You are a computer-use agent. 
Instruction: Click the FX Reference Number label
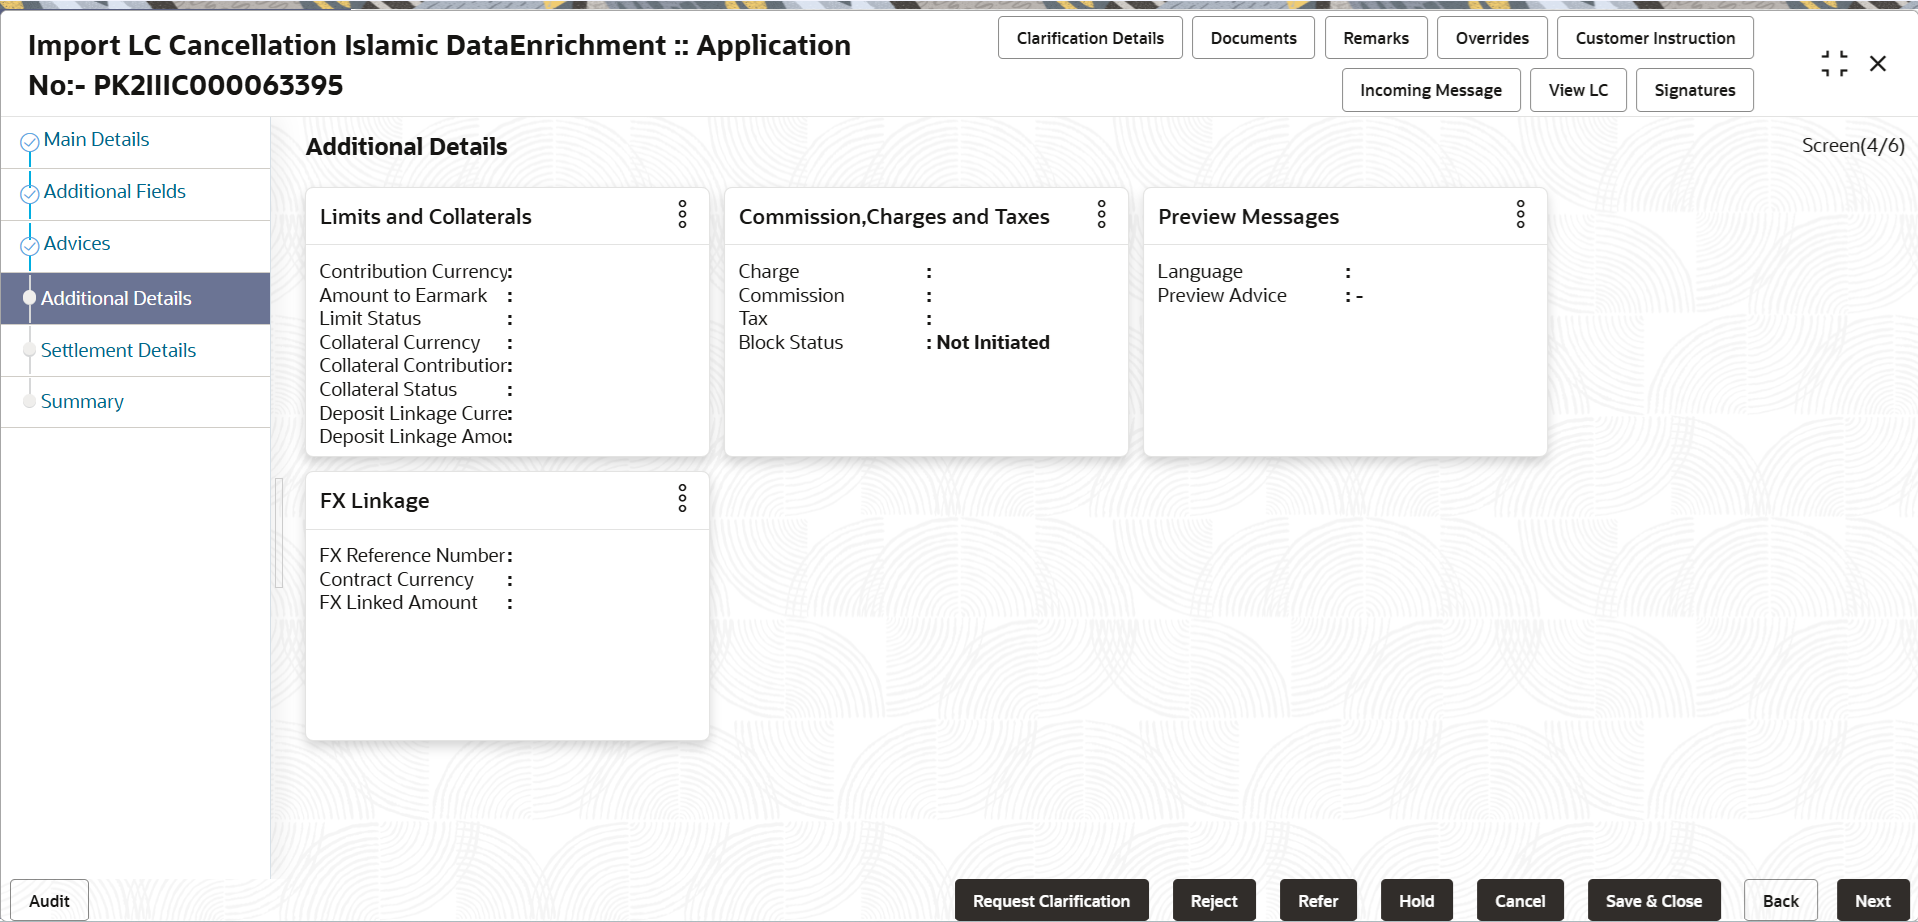point(412,556)
